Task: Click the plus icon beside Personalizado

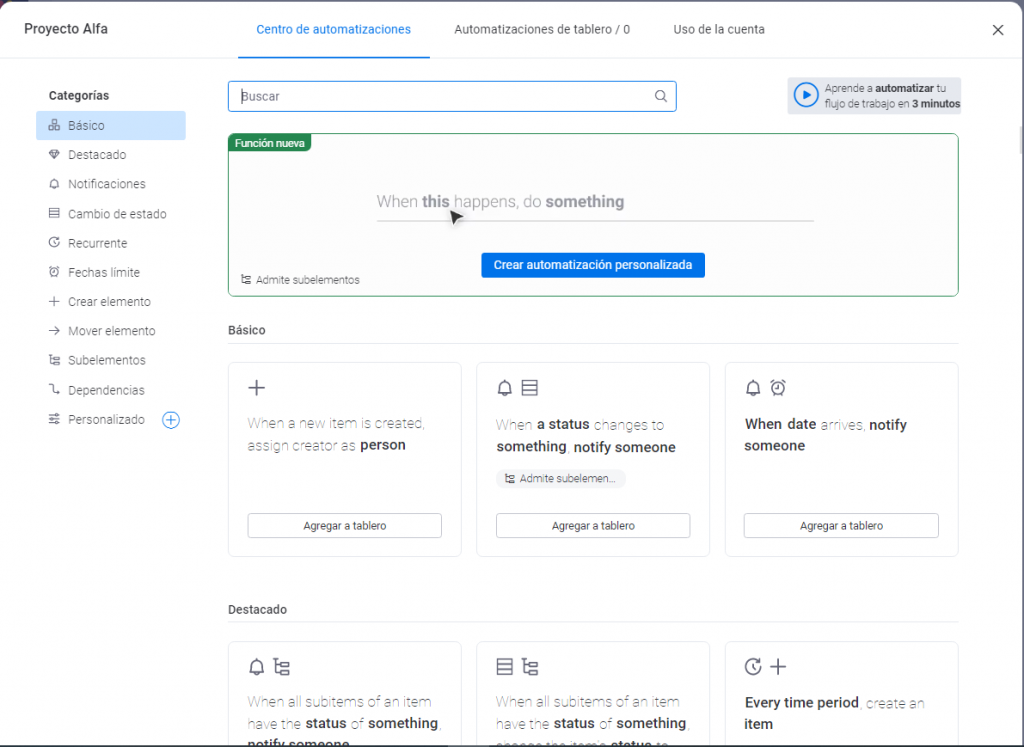Action: [x=171, y=420]
